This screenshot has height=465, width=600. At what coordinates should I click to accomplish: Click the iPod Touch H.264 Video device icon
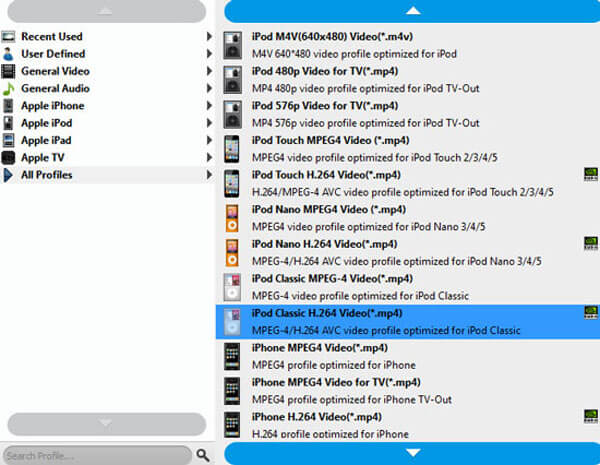tap(232, 183)
